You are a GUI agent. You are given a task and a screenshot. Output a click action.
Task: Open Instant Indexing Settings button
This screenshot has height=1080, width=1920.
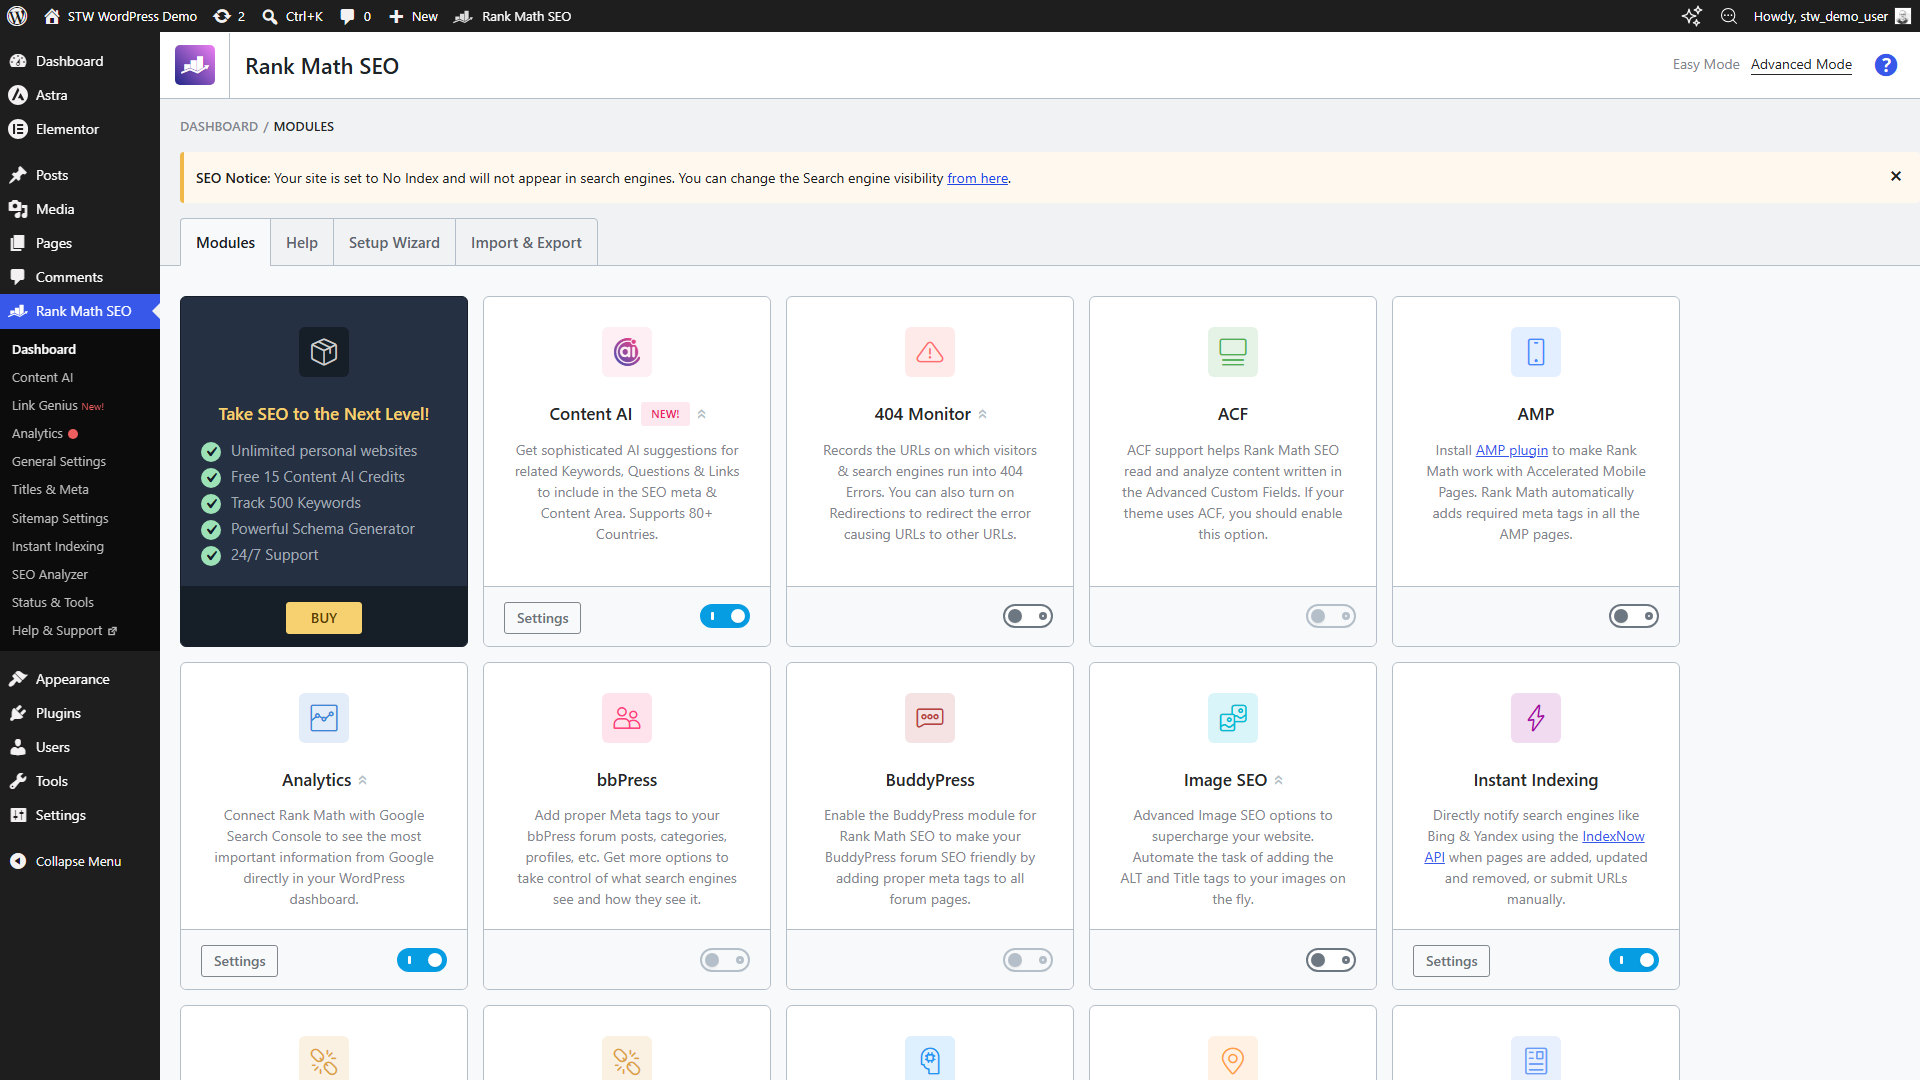pos(1451,961)
